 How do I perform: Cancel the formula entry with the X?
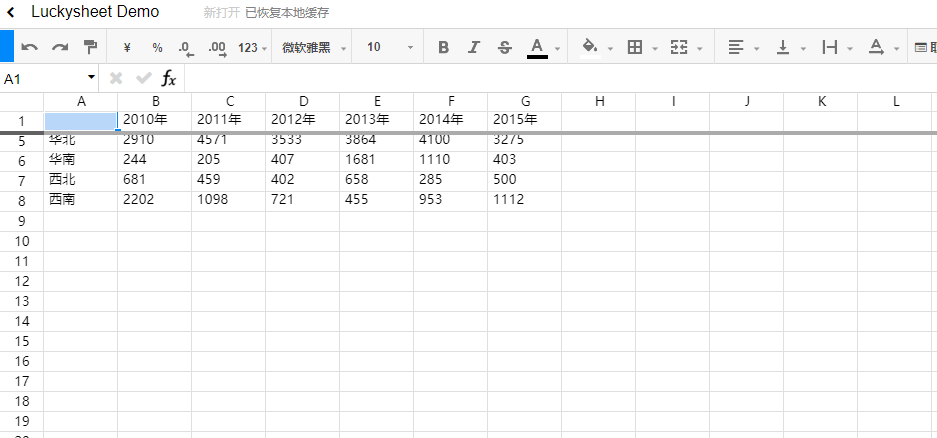click(116, 78)
